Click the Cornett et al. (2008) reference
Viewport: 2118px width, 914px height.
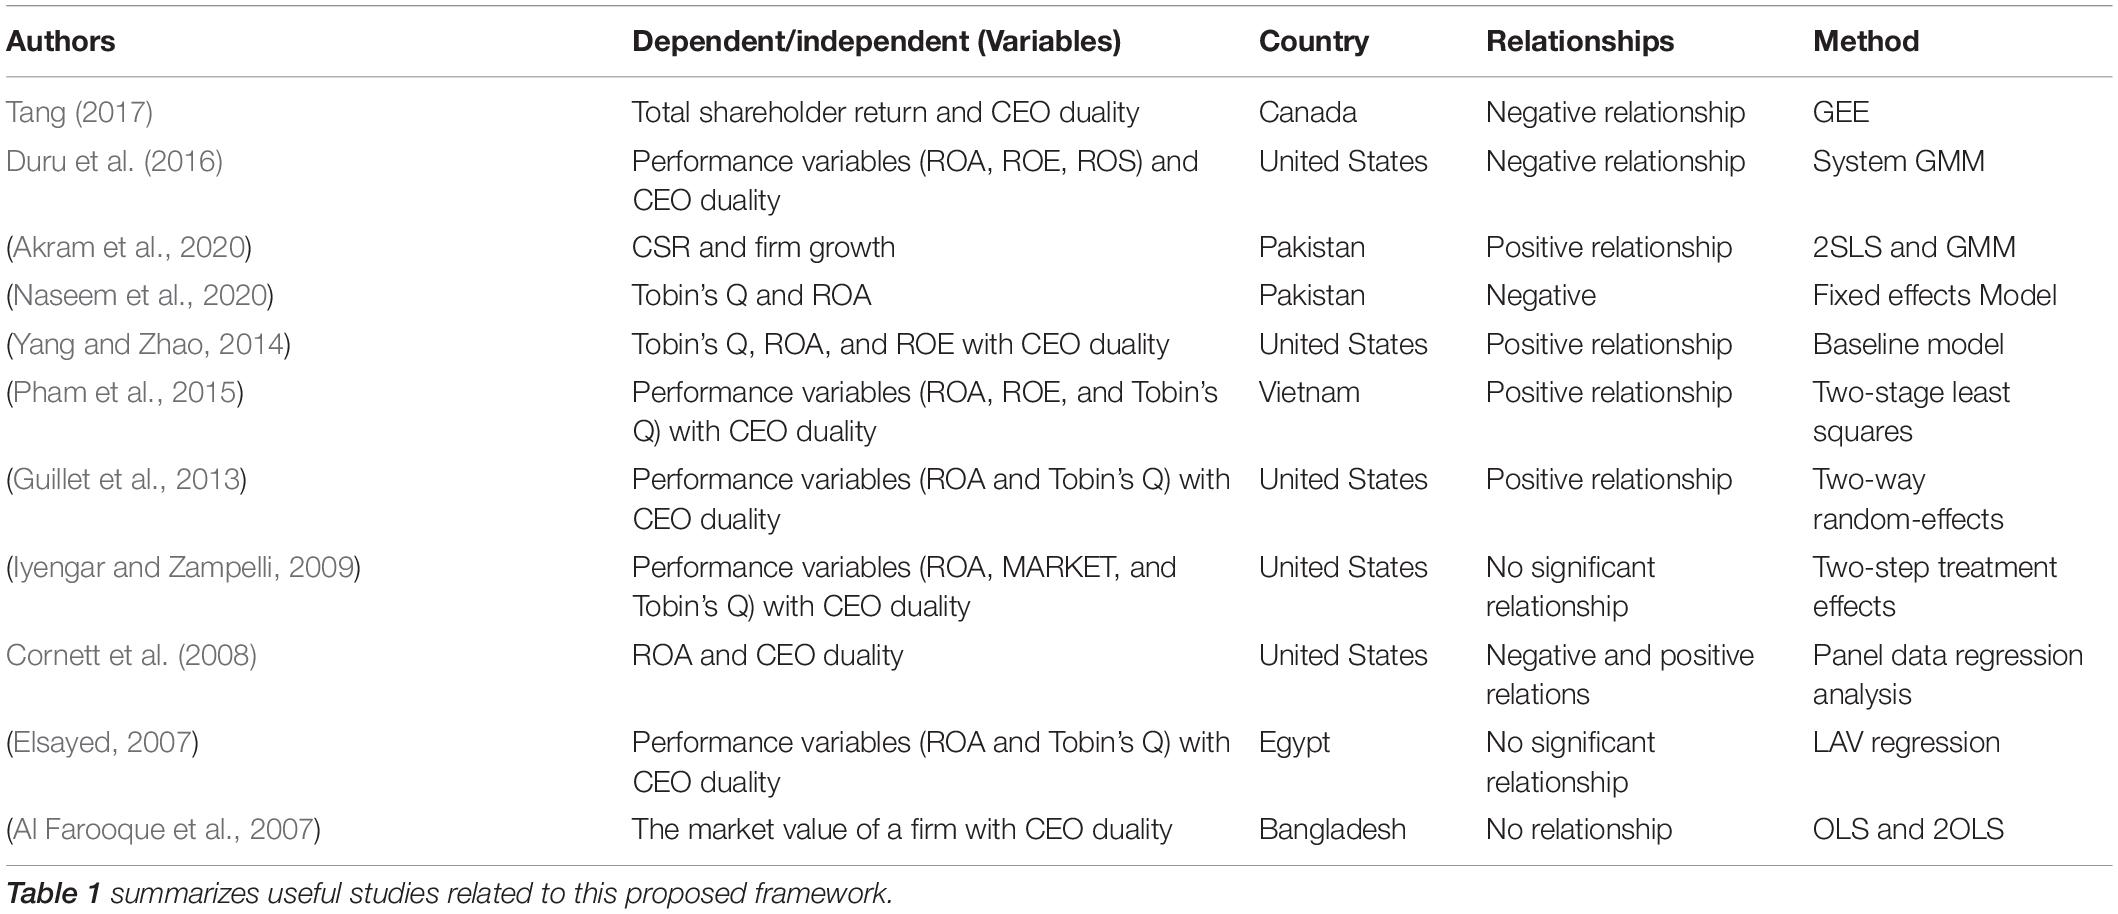click(x=131, y=655)
